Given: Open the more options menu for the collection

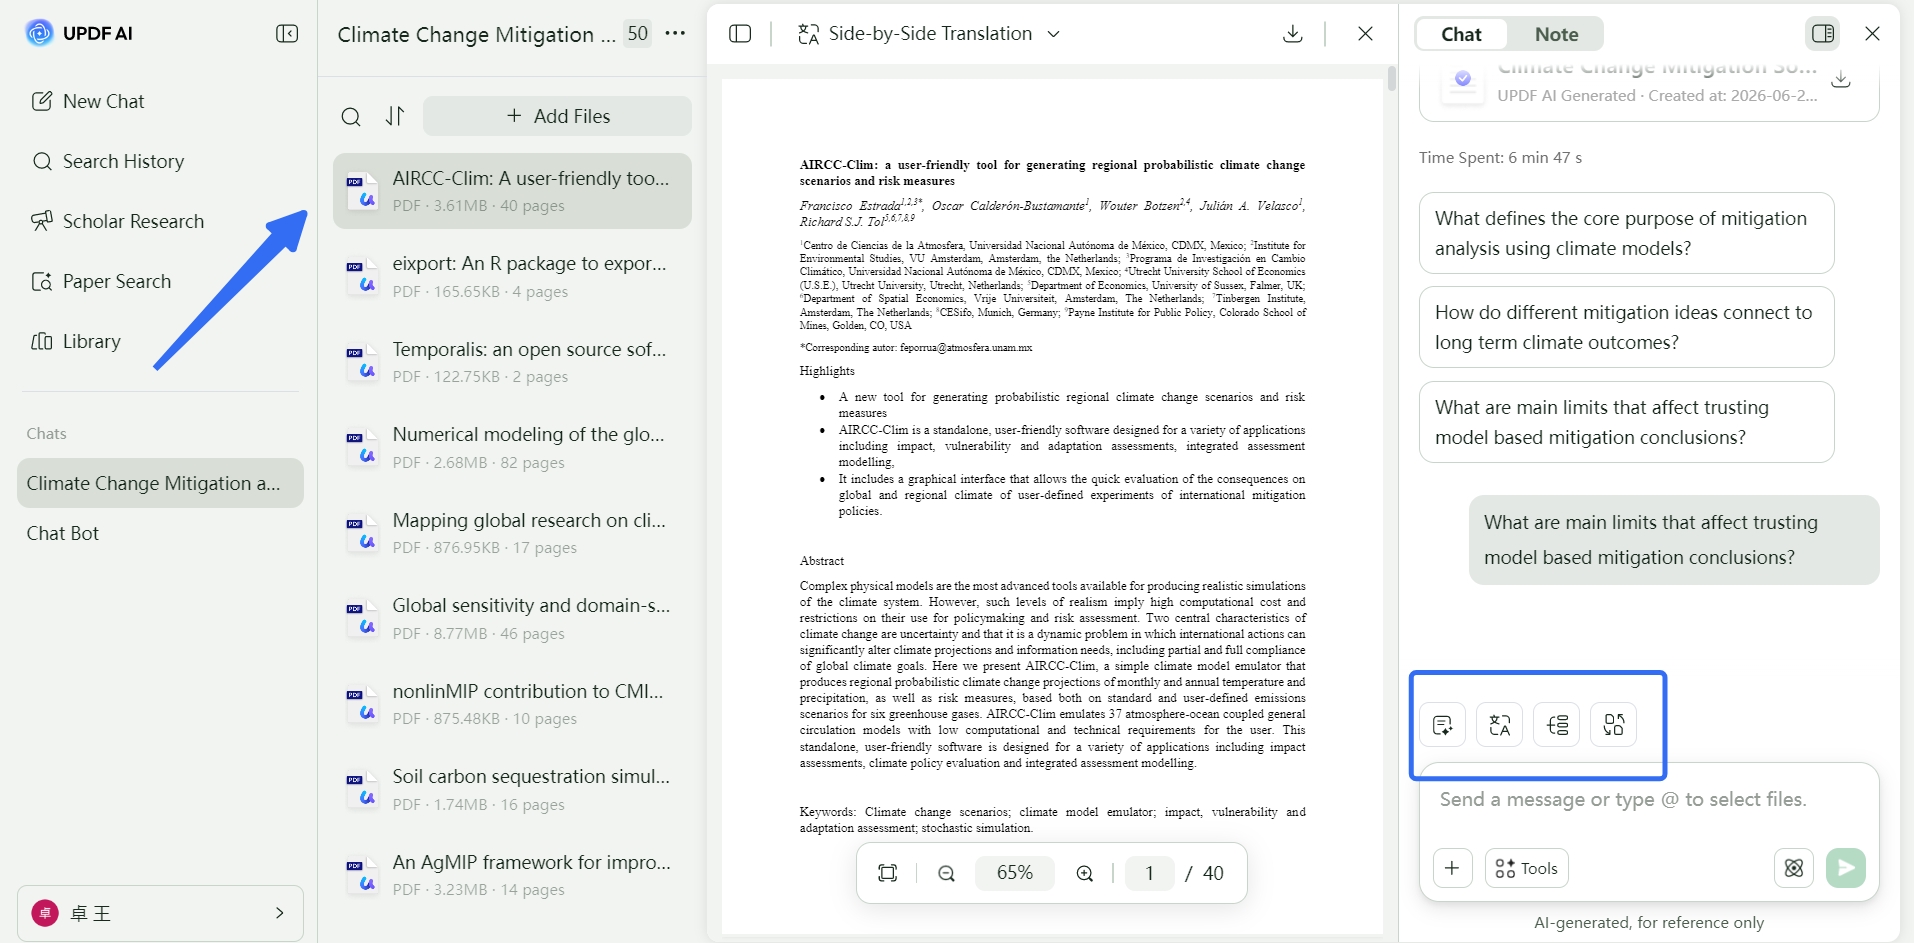Looking at the screenshot, I should tap(676, 33).
